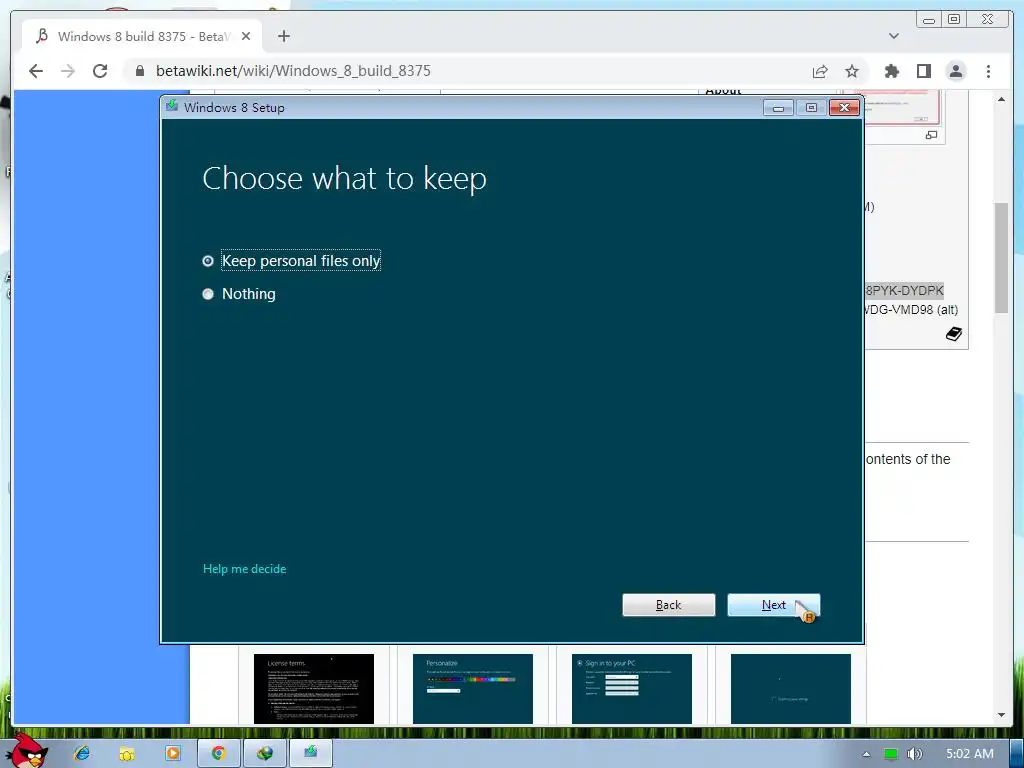Bookmark this page with star icon
The width and height of the screenshot is (1024, 768).
coord(852,71)
